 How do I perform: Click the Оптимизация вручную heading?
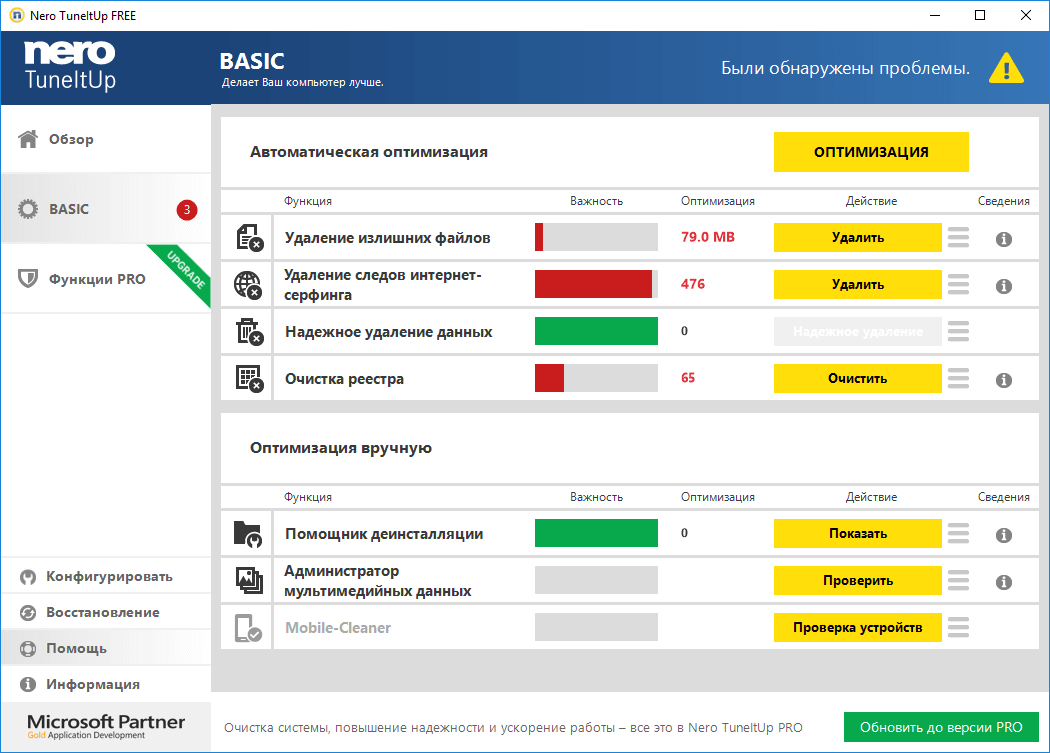coord(341,448)
